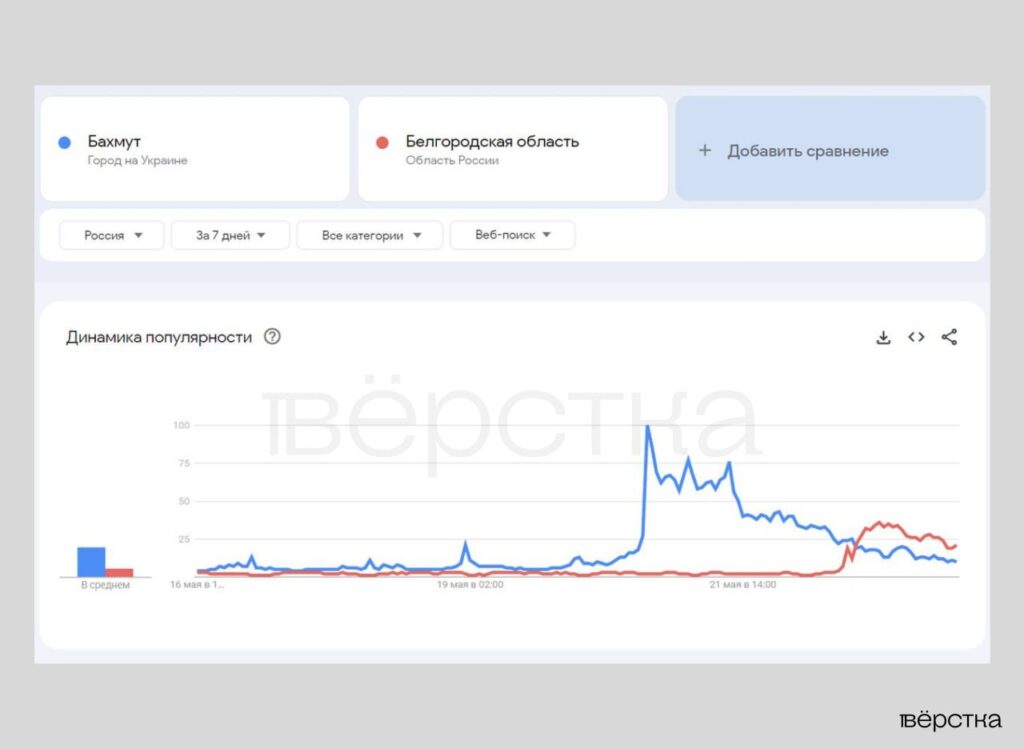This screenshot has height=749, width=1024.
Task: Click the download chart icon
Action: point(883,337)
